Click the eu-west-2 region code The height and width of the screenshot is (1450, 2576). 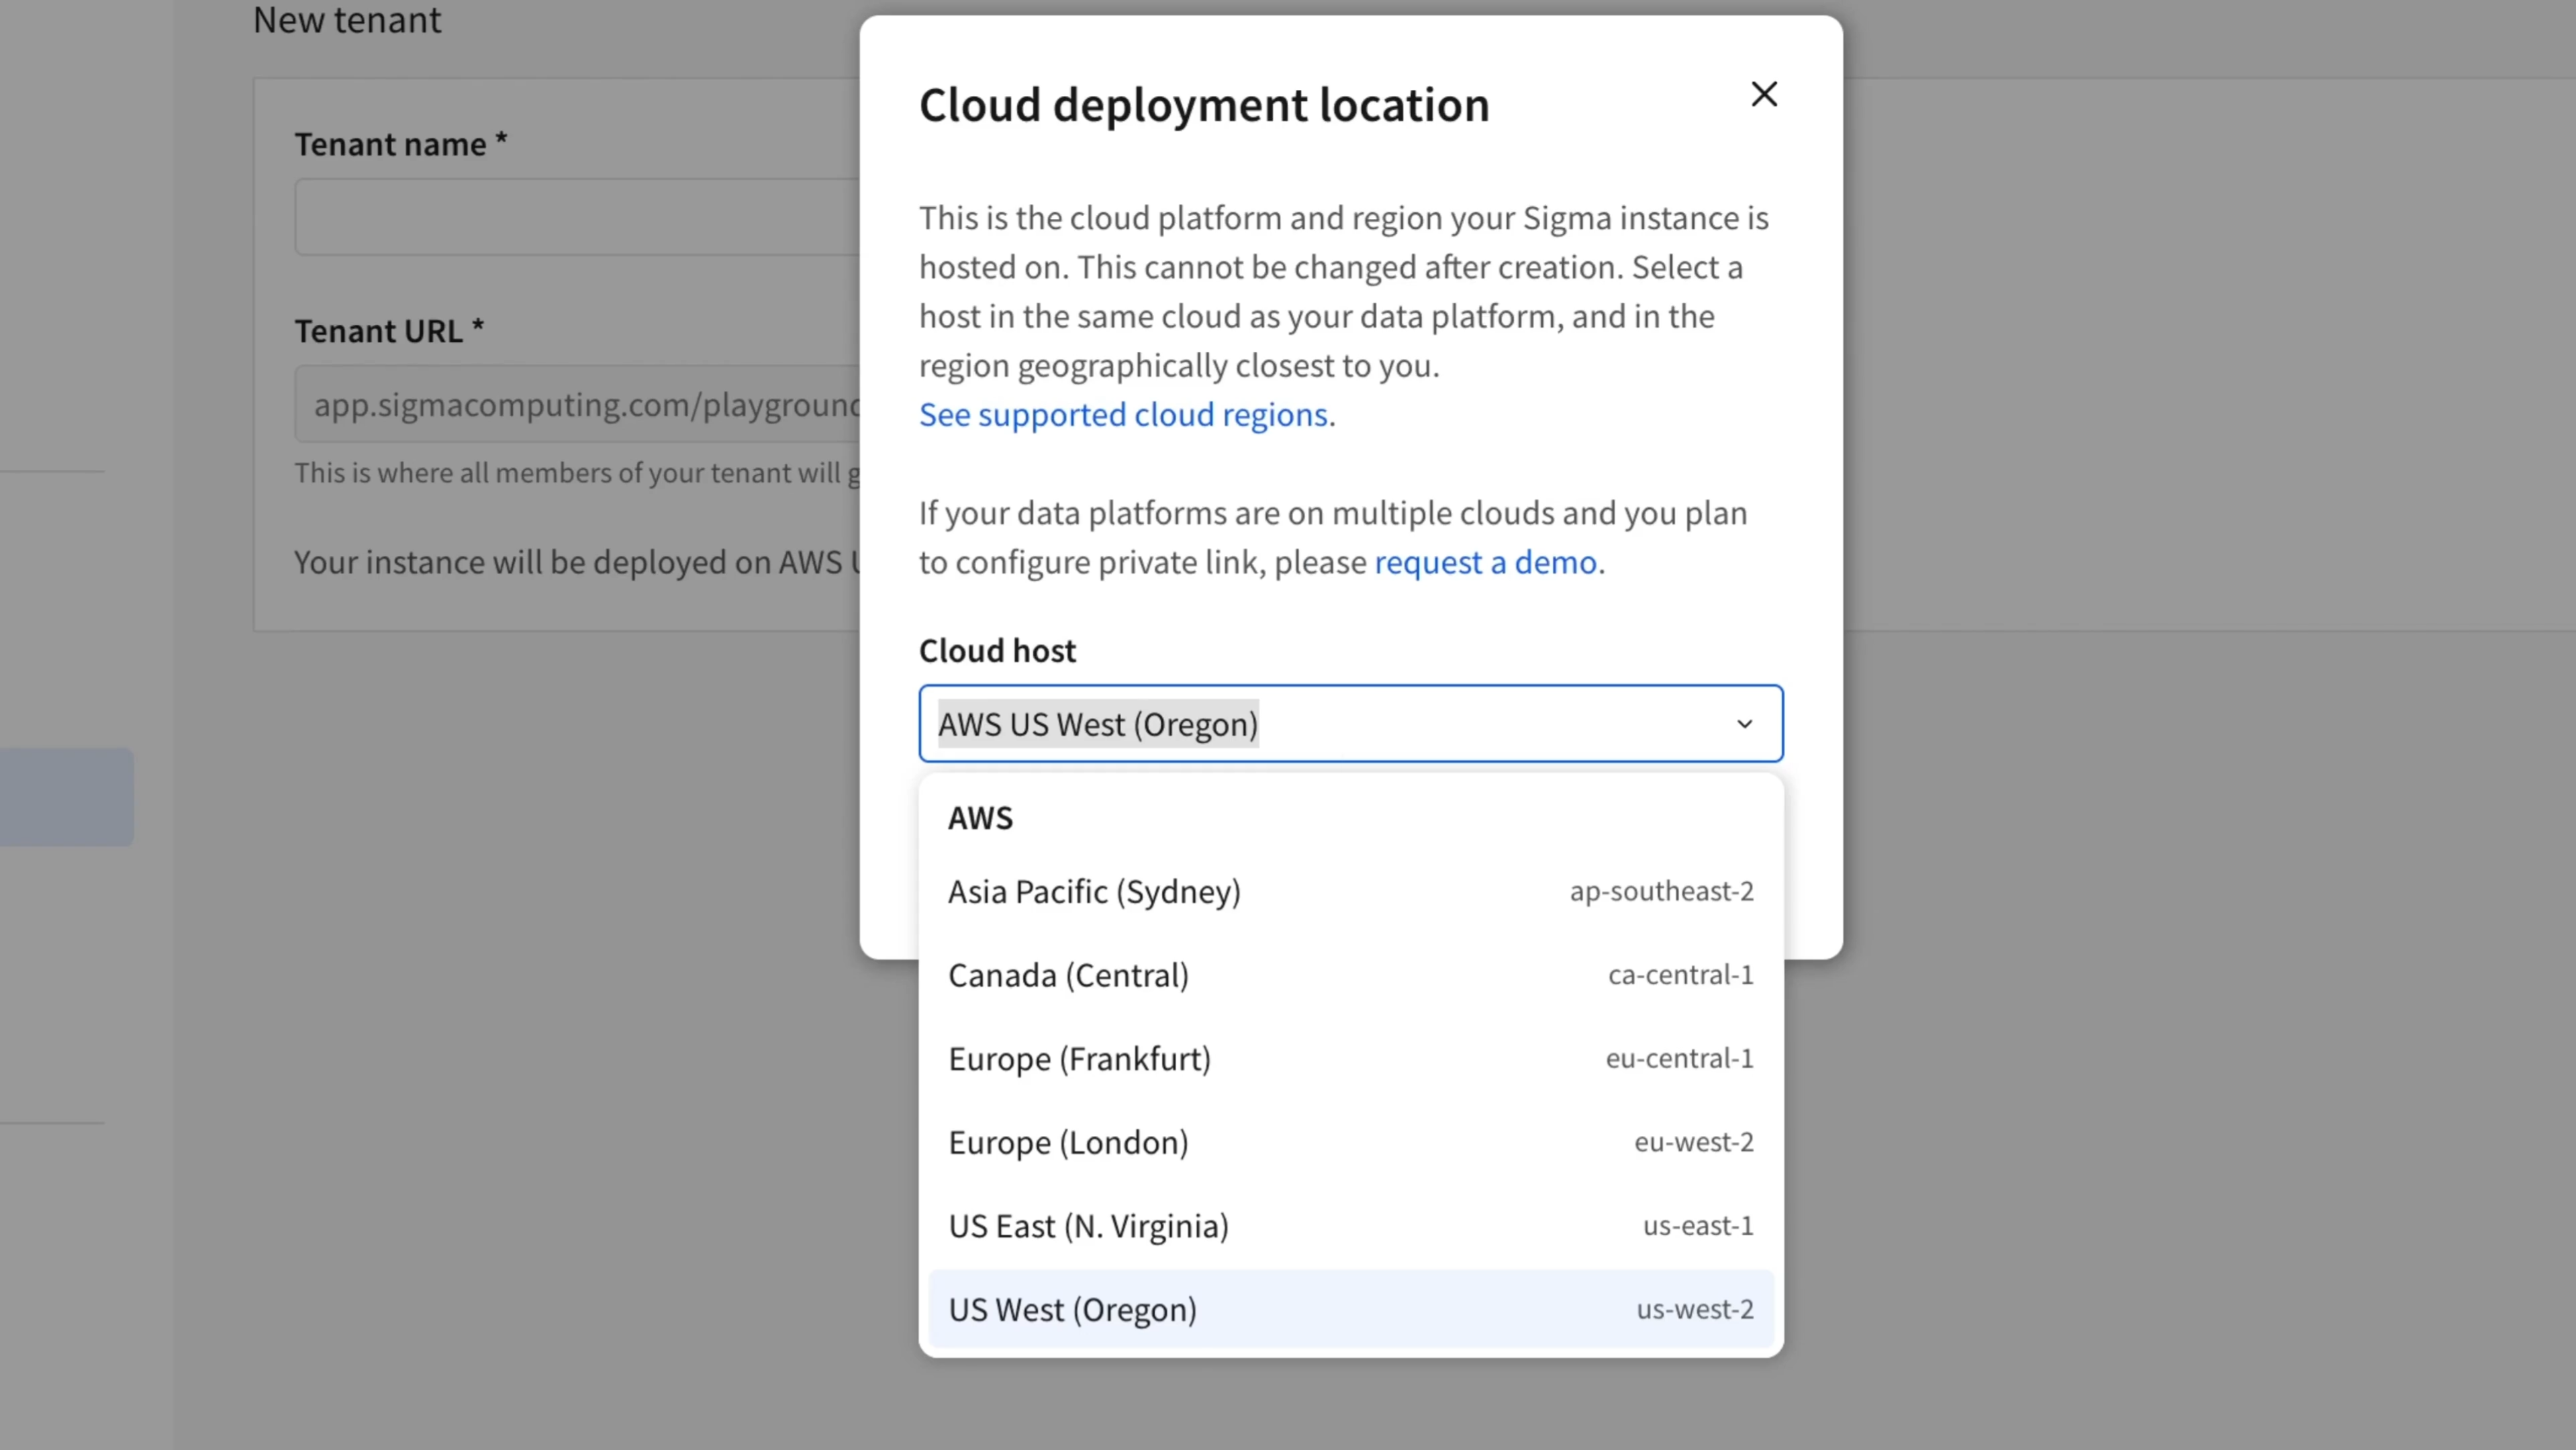click(x=1693, y=1142)
